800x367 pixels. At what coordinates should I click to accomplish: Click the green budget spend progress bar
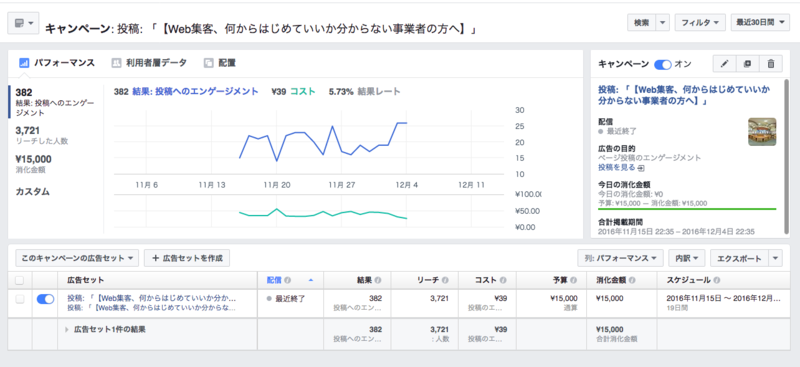coord(687,209)
